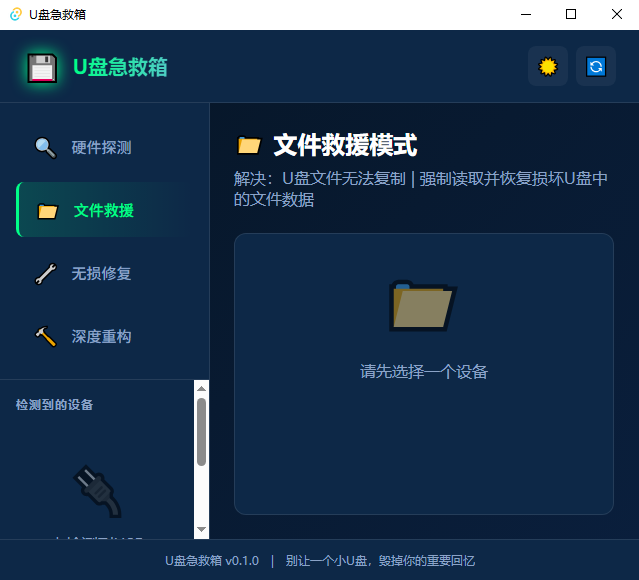Click the 检测到的设备 section heading
The height and width of the screenshot is (580, 639).
click(54, 405)
